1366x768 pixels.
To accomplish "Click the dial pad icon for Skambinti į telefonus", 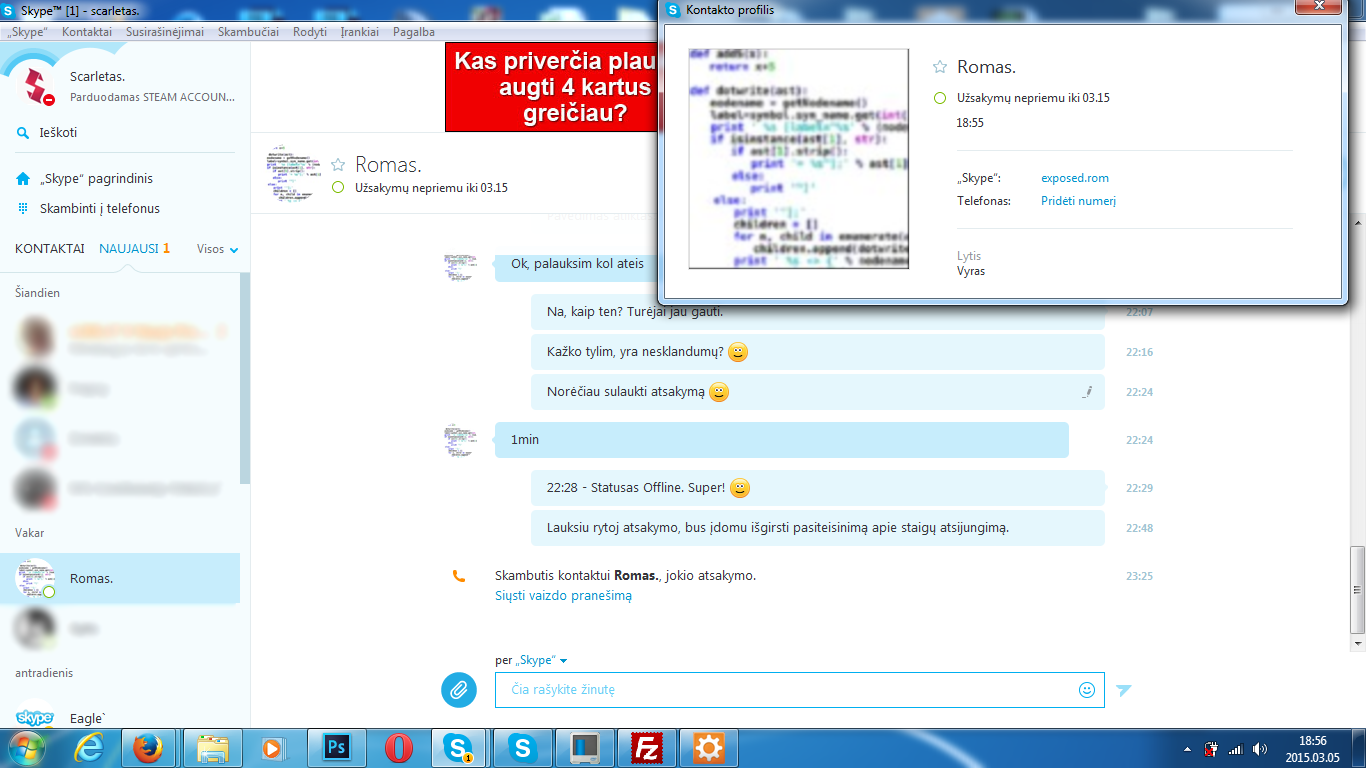I will tap(23, 209).
